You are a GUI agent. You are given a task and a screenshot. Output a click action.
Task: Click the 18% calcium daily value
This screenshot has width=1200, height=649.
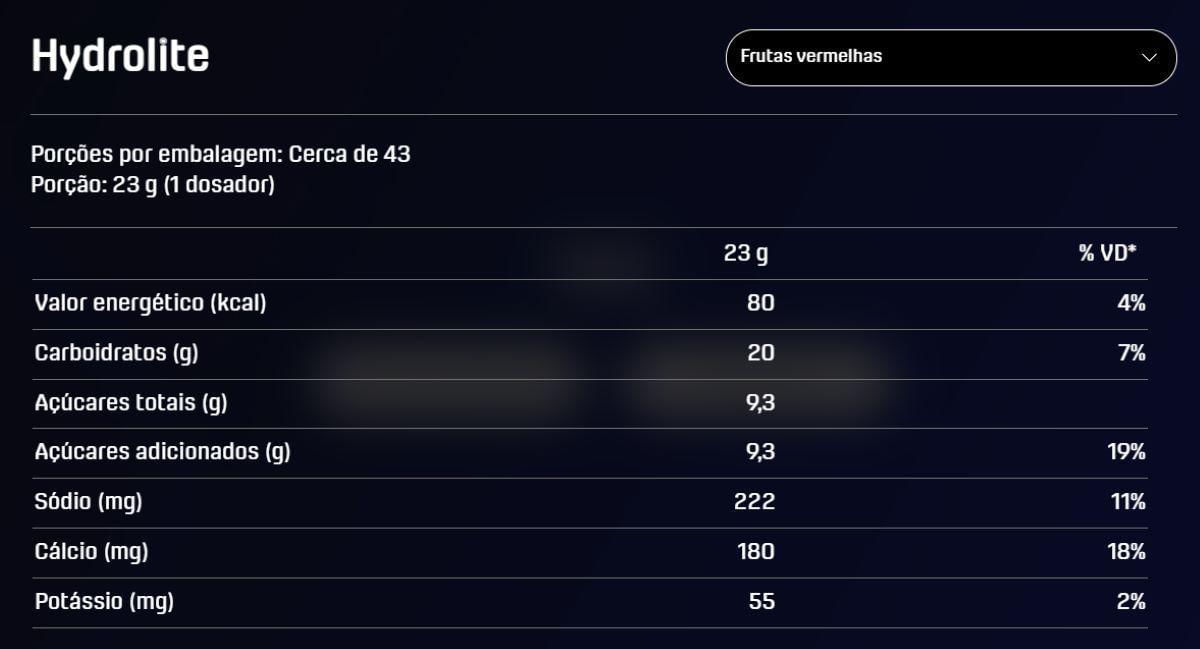coord(1126,551)
